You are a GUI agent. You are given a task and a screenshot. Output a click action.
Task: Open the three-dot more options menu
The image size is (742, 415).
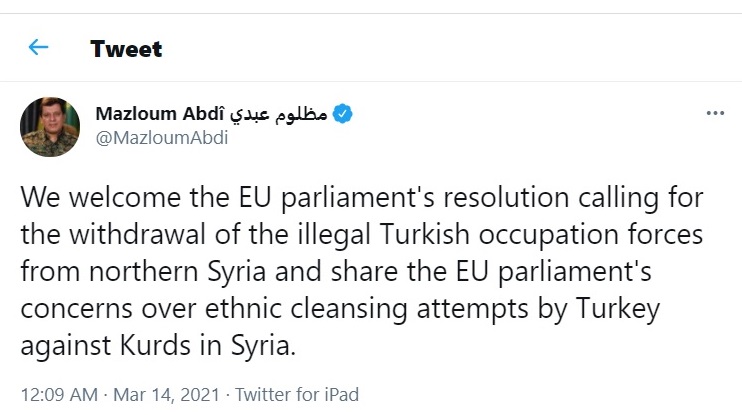(714, 114)
